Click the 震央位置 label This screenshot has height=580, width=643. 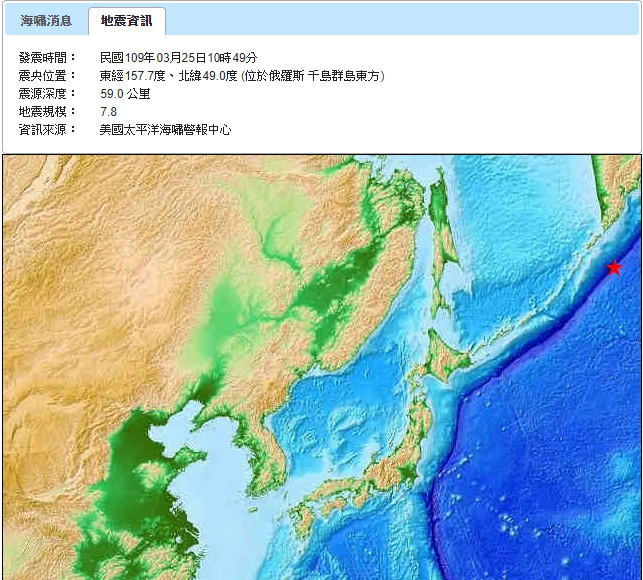47,76
